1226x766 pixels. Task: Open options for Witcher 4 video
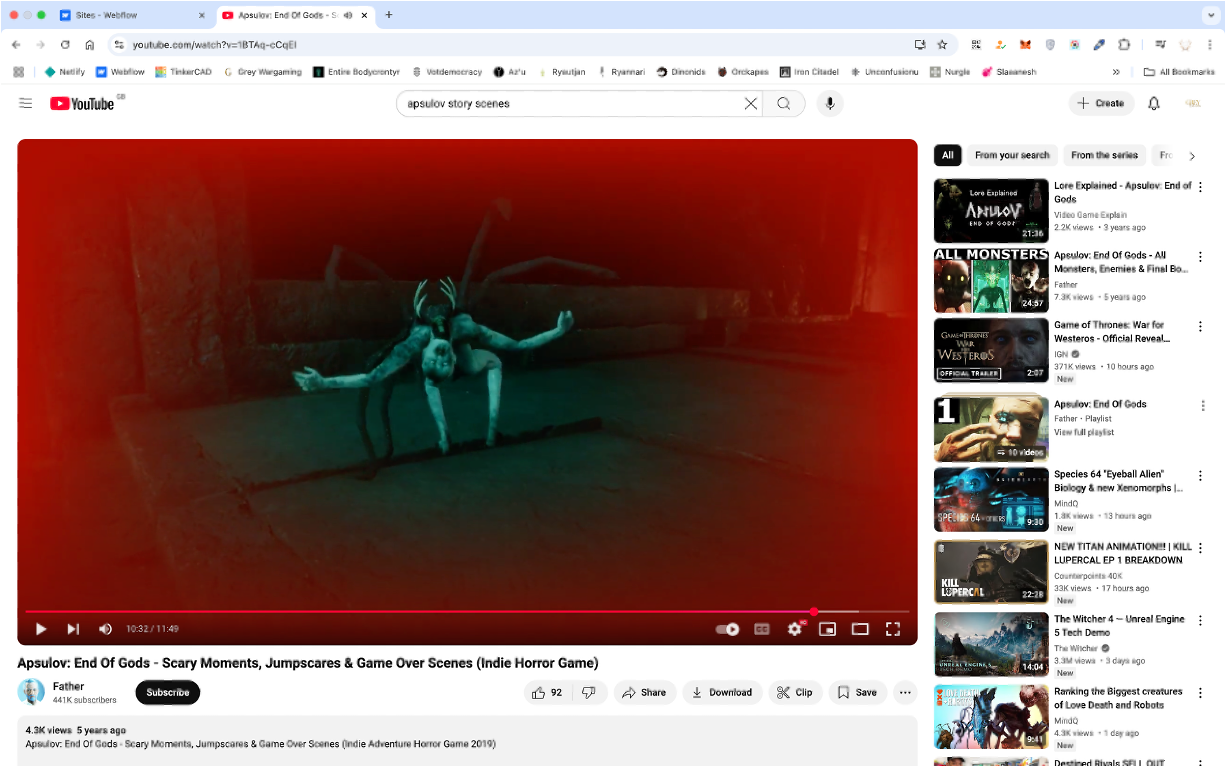pos(1200,621)
